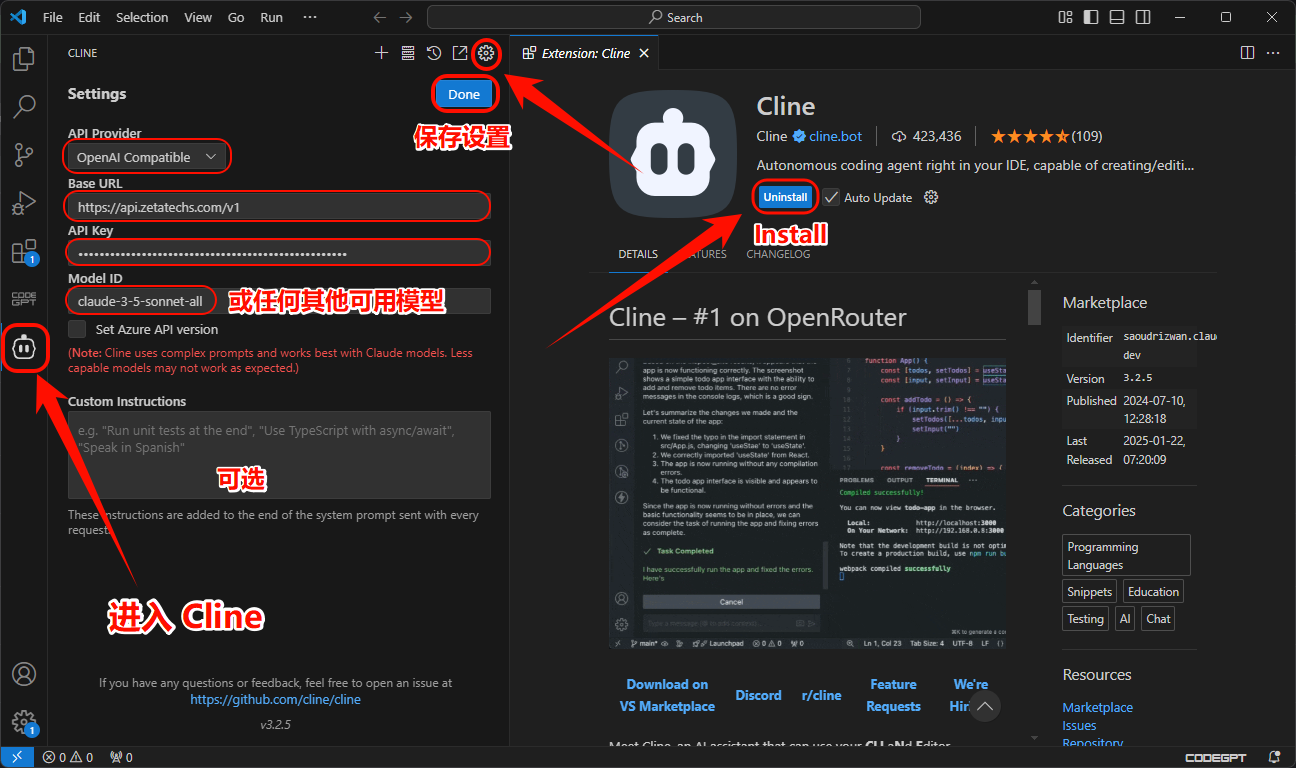Viewport: 1296px width, 768px height.
Task: Open the r/cline link
Action: point(821,695)
